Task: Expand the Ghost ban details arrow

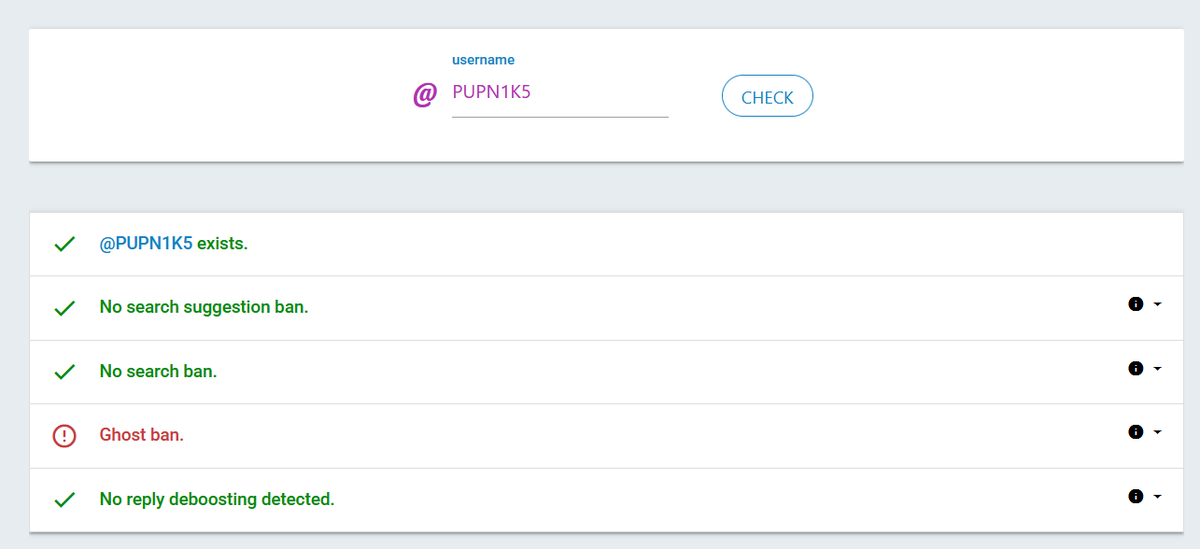Action: coord(1158,432)
